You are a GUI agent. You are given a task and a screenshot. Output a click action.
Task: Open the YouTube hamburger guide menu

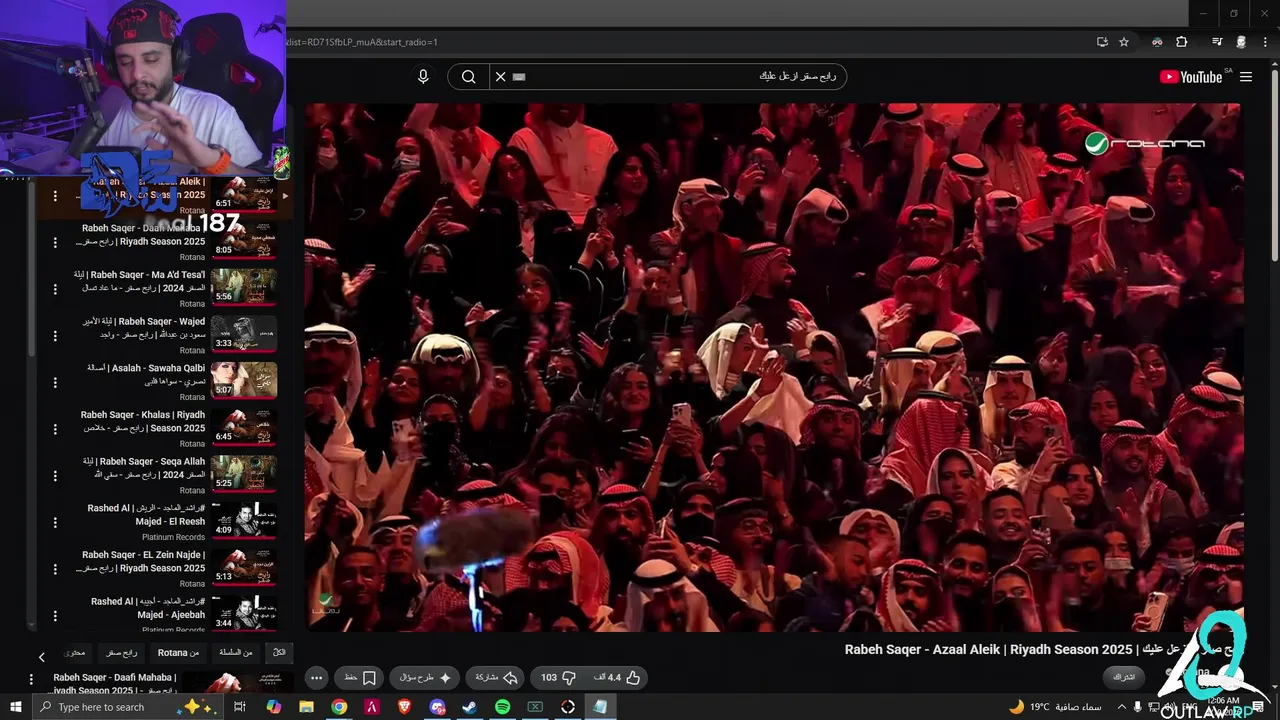1246,77
